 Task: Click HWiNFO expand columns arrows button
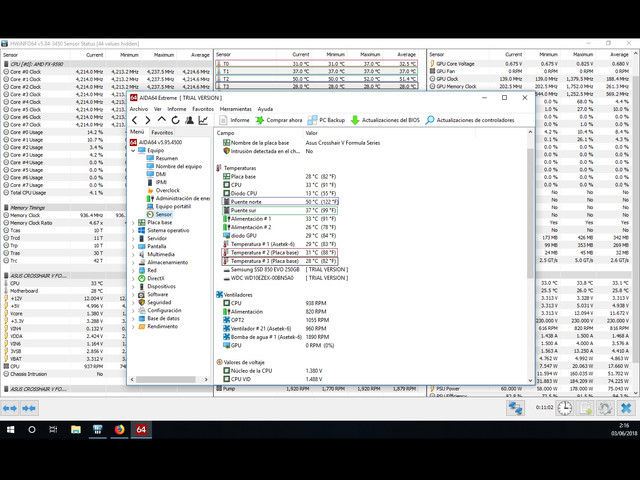point(10,408)
